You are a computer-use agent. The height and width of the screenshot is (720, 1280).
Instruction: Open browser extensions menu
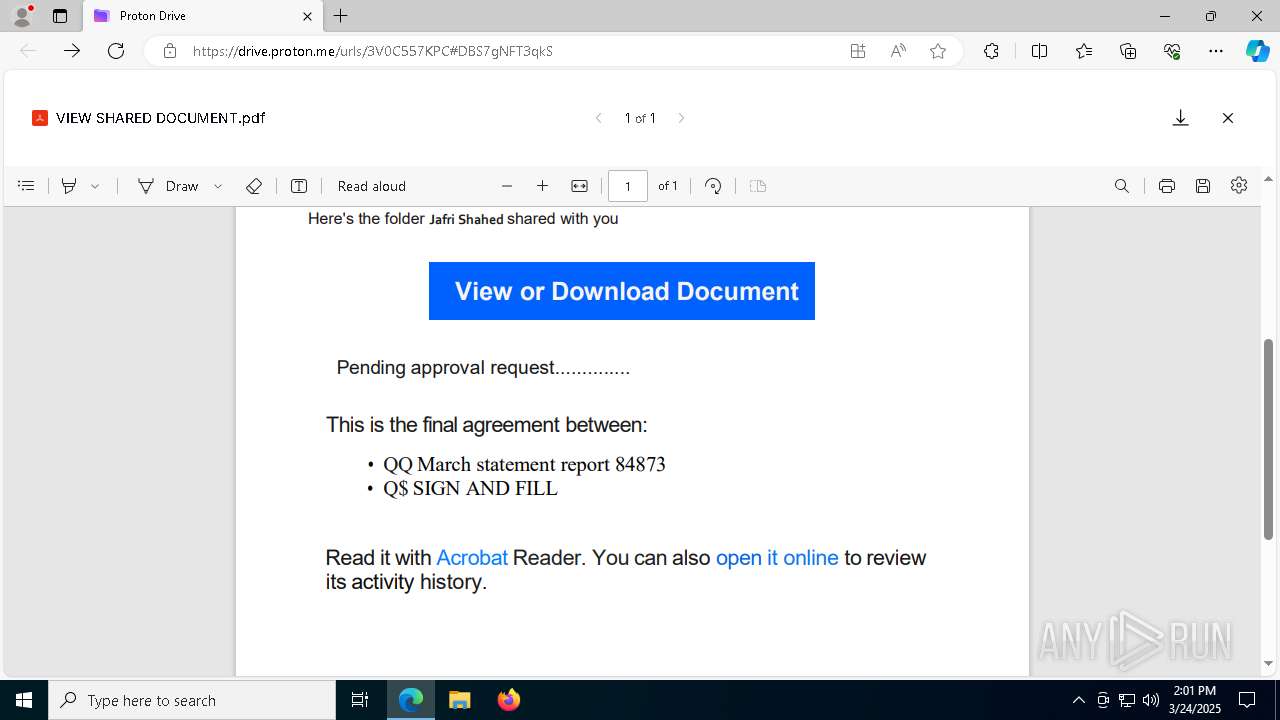[991, 51]
